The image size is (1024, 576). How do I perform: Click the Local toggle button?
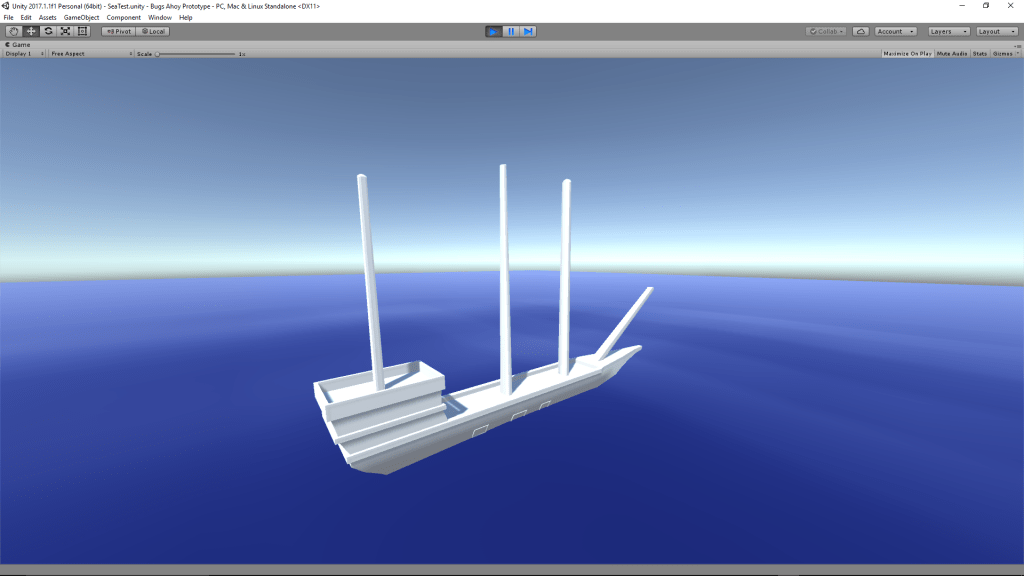152,31
